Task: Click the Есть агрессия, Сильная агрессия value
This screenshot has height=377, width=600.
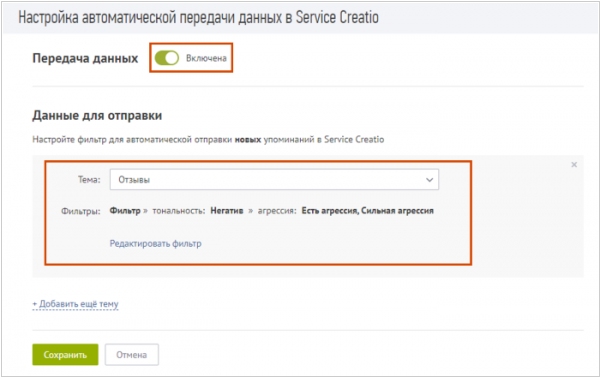Action: [x=367, y=211]
